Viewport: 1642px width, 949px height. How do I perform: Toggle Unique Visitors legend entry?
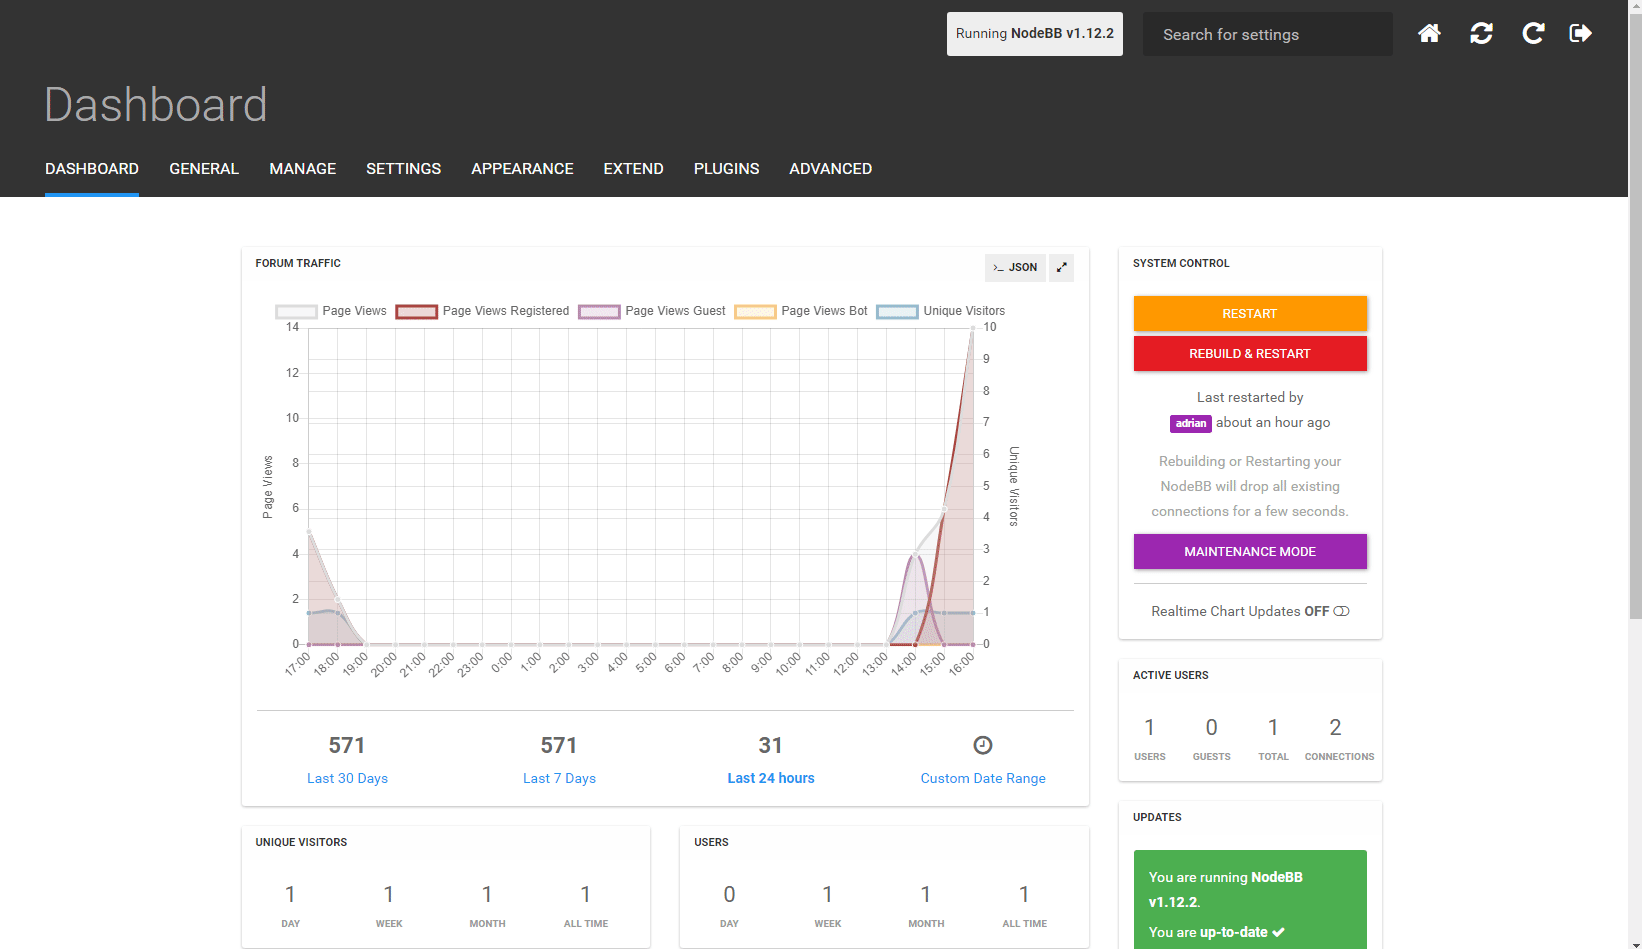click(x=941, y=311)
